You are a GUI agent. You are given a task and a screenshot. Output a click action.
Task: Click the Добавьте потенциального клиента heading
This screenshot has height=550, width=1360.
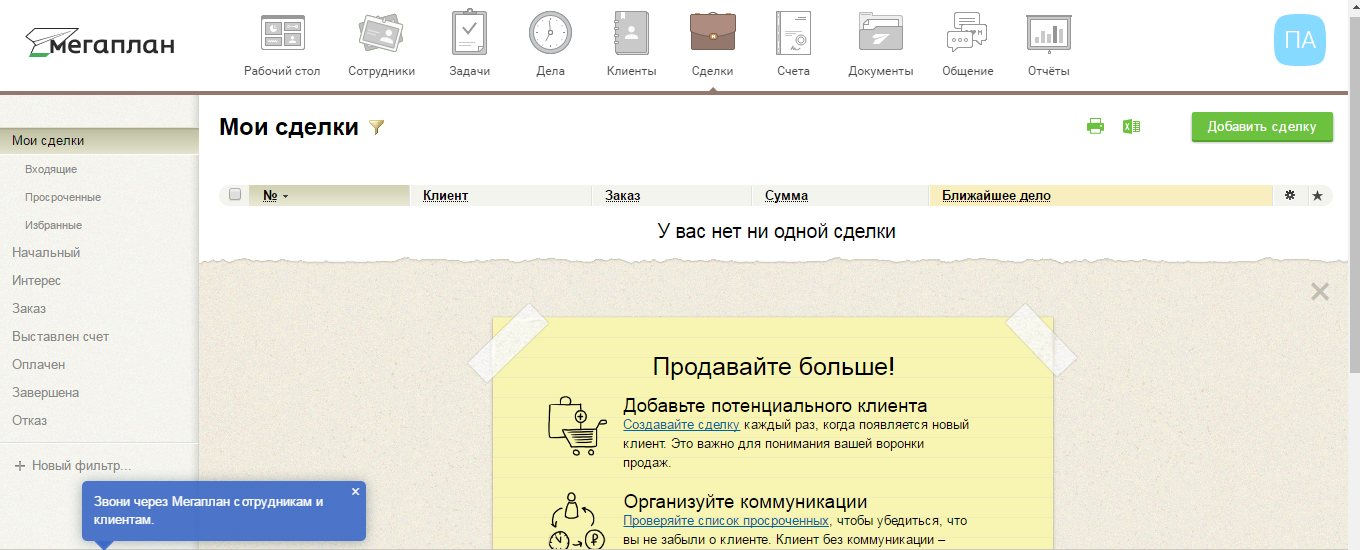coord(775,406)
